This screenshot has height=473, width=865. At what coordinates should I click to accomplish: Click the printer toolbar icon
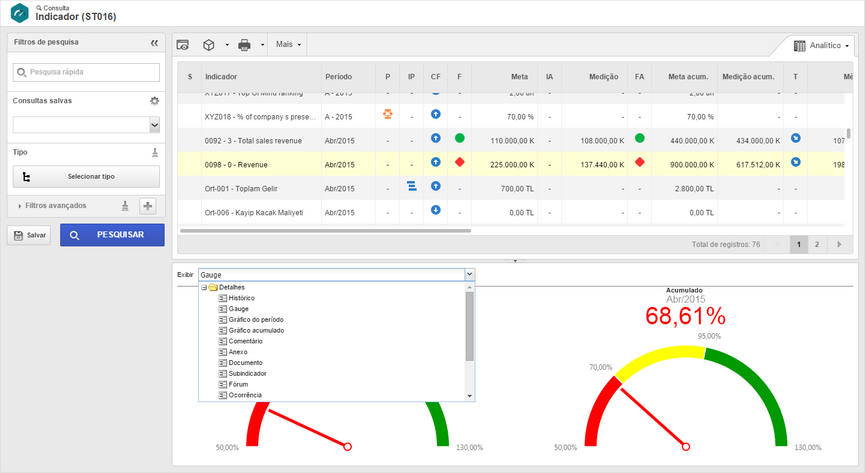244,45
